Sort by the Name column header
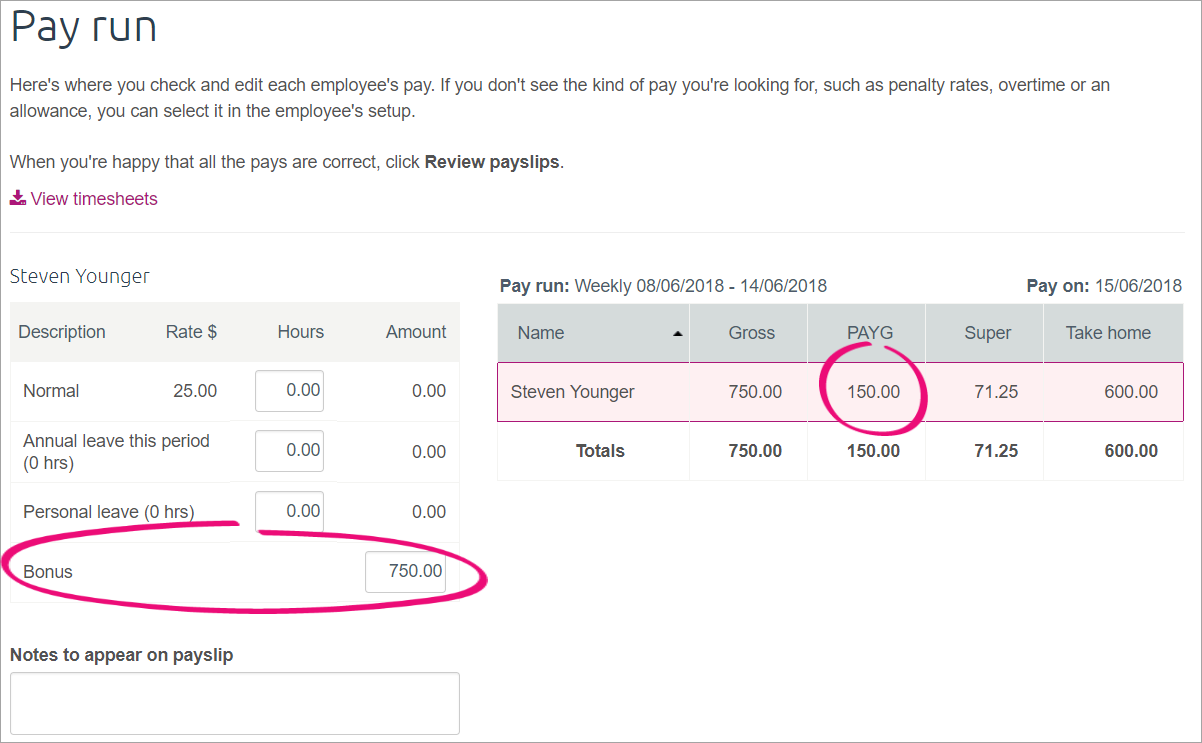This screenshot has width=1202, height=743. tap(541, 333)
